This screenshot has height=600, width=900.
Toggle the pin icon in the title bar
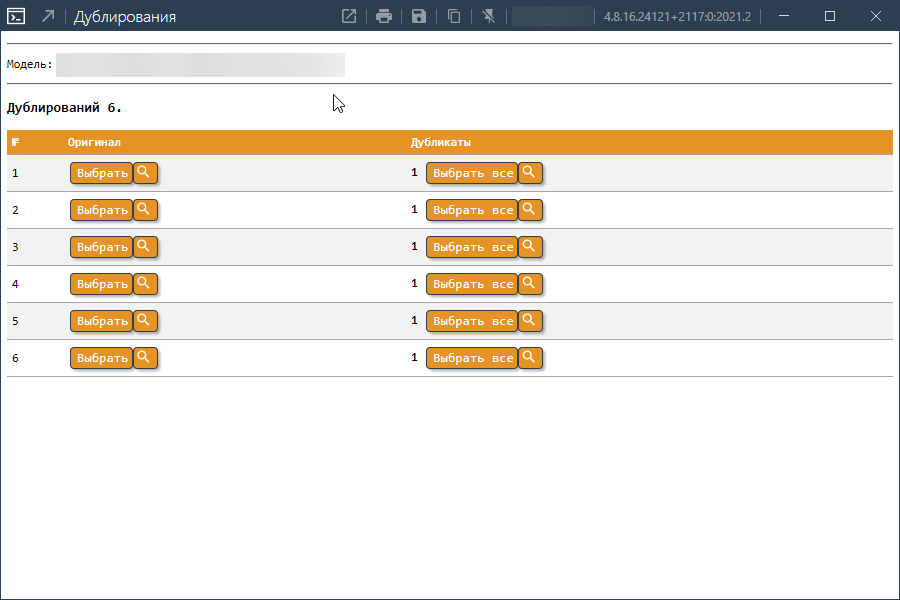point(489,16)
